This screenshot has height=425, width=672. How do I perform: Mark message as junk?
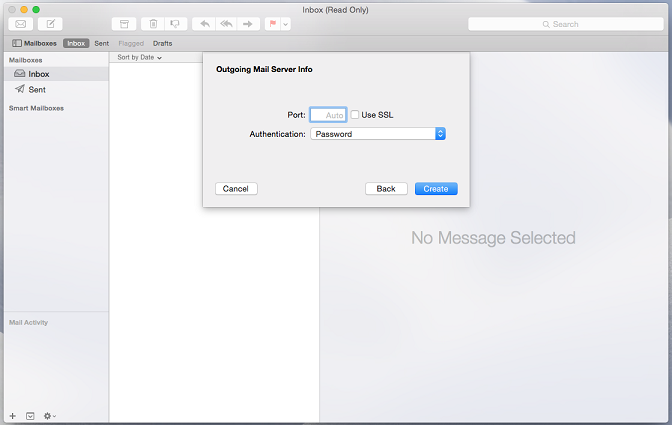tap(175, 23)
